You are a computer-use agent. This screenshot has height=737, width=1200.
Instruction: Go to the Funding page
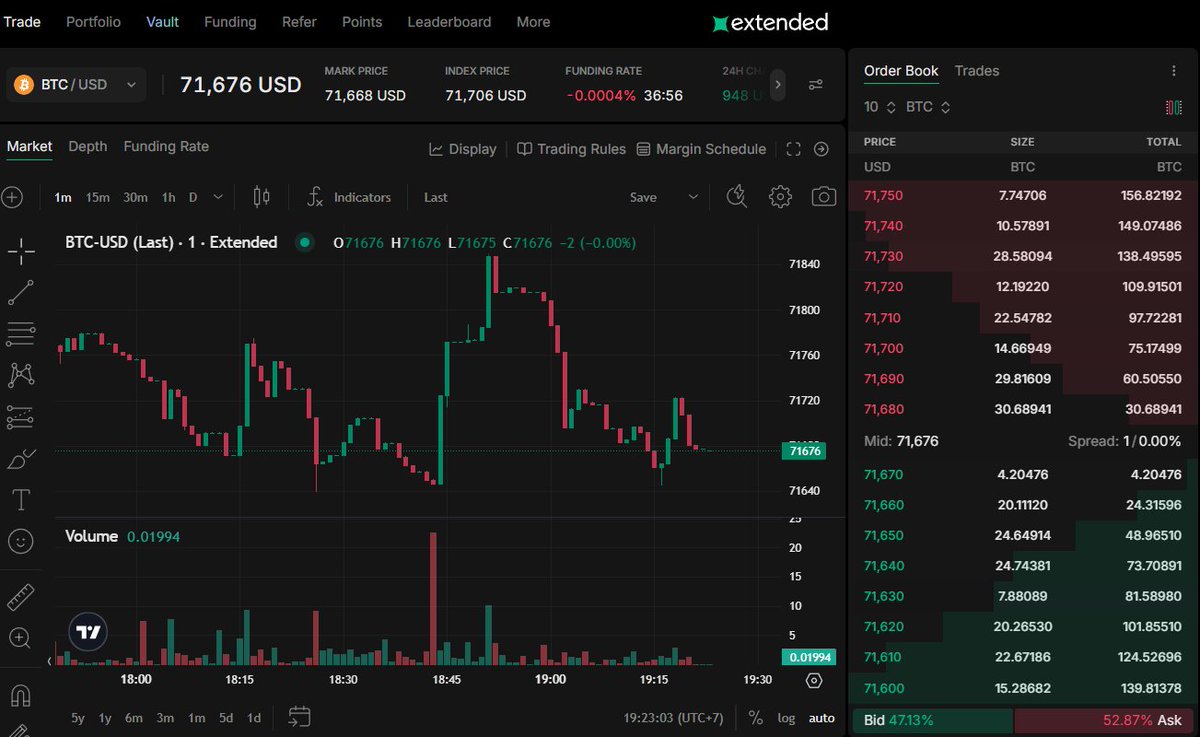(x=230, y=22)
